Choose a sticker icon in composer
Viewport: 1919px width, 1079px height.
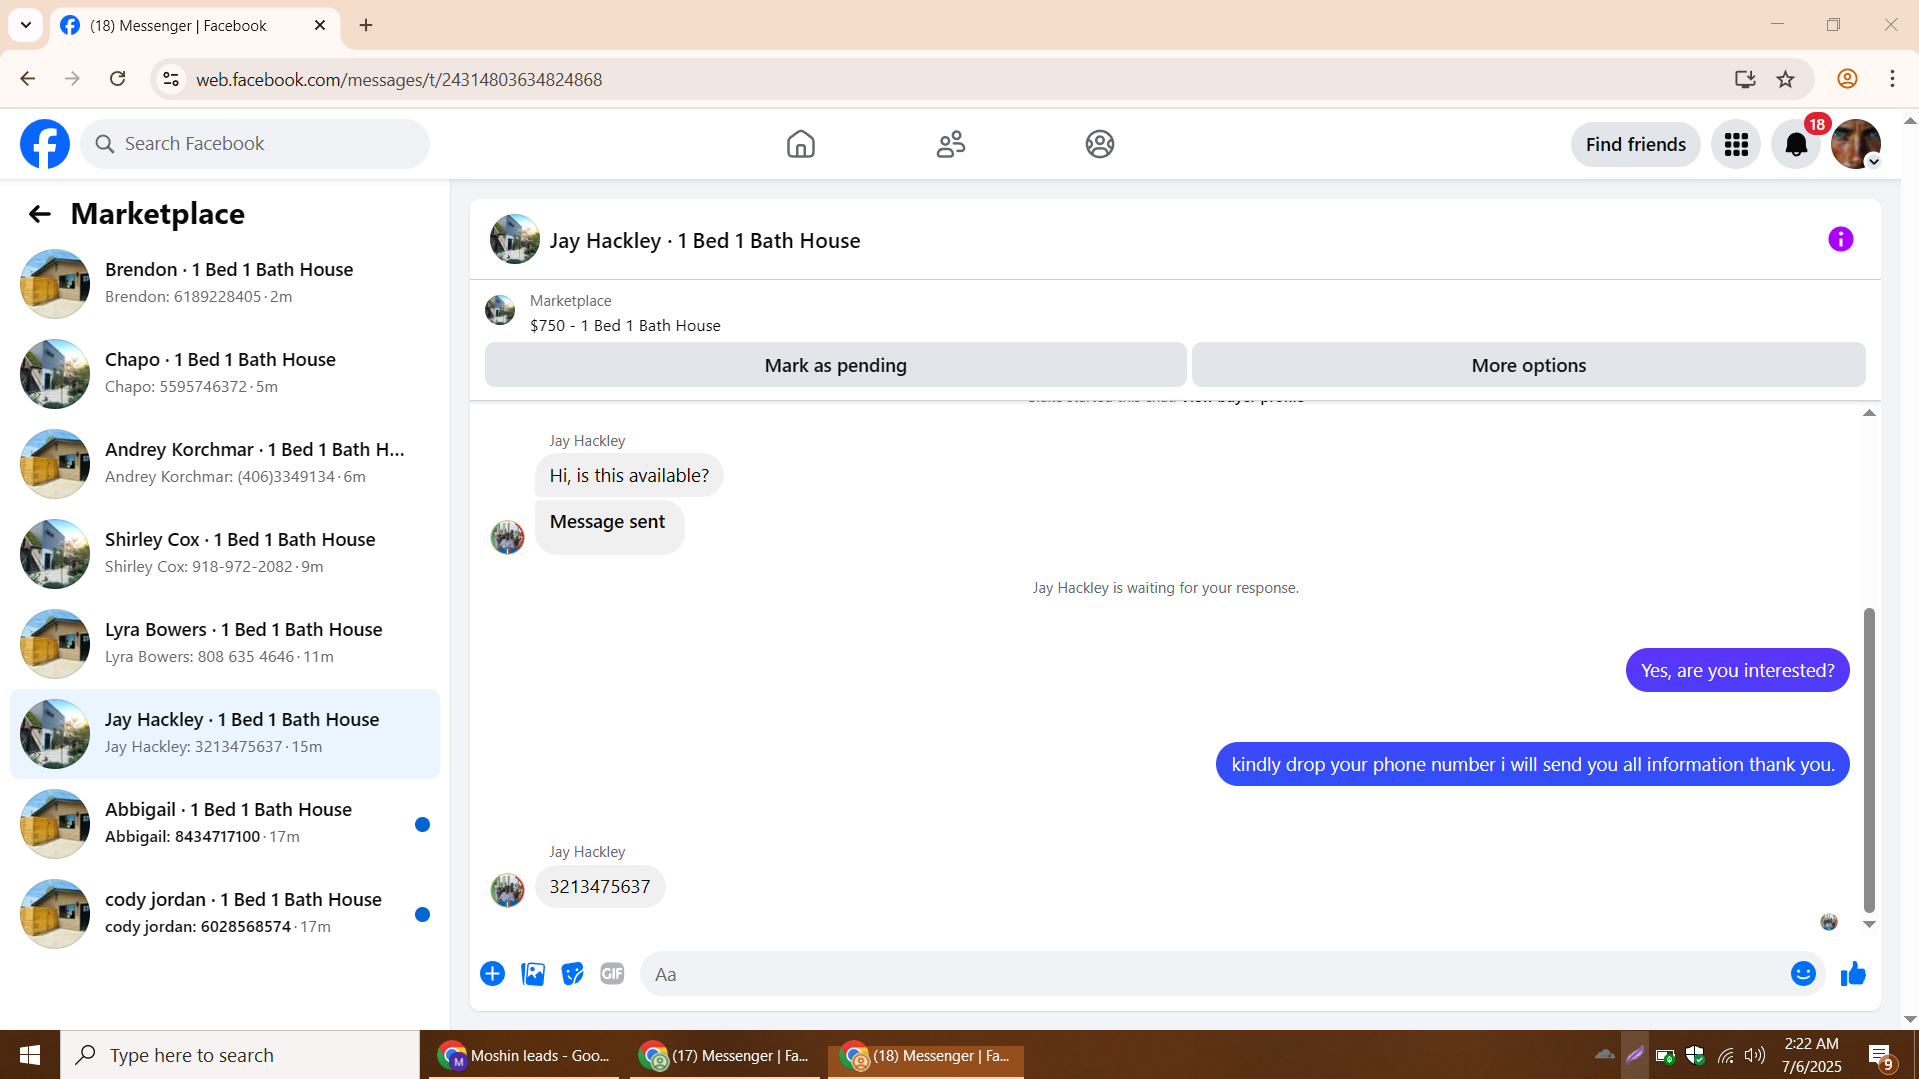point(573,974)
